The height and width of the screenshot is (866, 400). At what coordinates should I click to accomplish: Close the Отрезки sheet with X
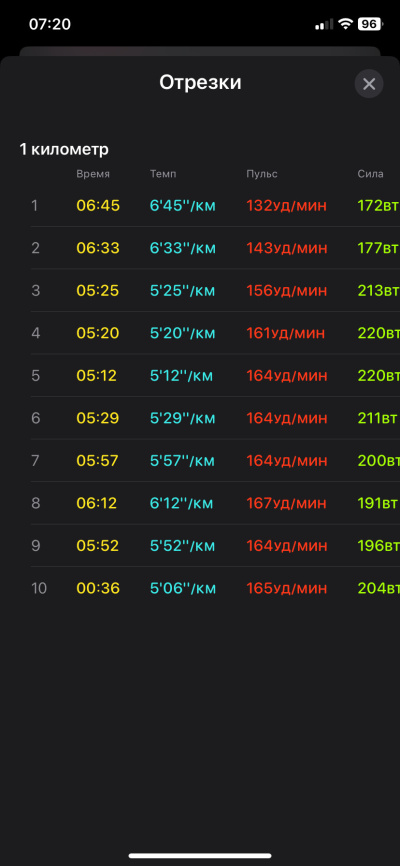click(369, 84)
